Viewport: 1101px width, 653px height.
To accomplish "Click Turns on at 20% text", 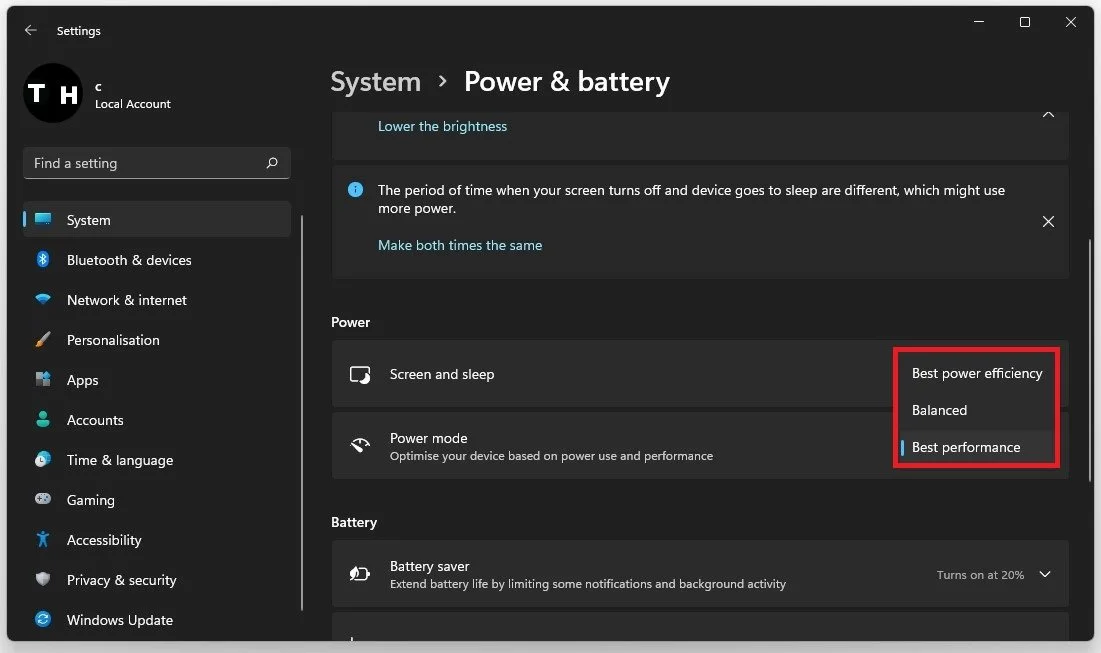I will click(980, 575).
